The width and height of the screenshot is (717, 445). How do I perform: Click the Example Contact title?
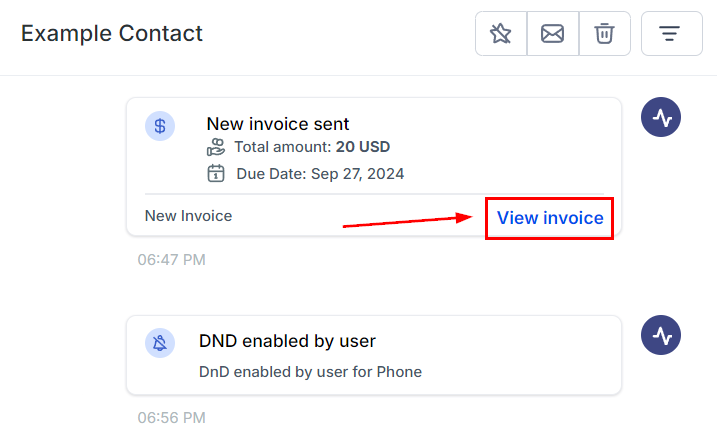tap(112, 33)
